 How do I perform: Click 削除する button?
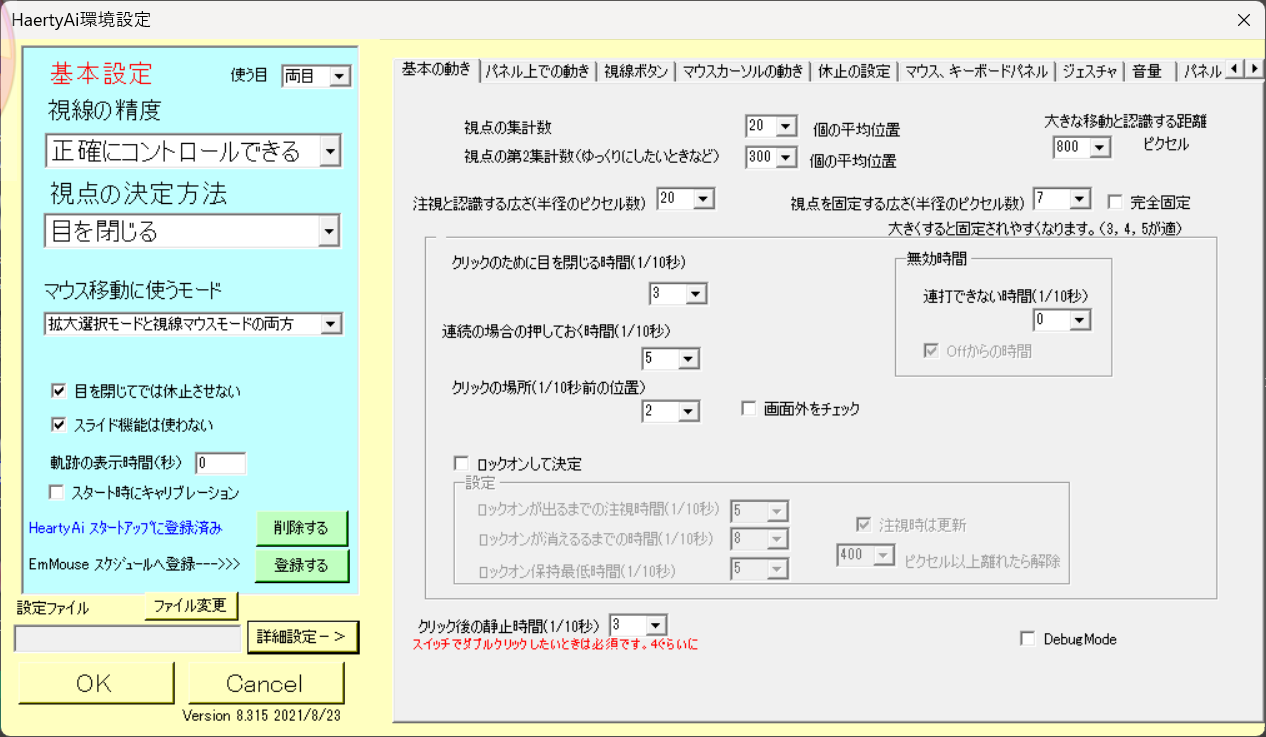click(x=301, y=526)
